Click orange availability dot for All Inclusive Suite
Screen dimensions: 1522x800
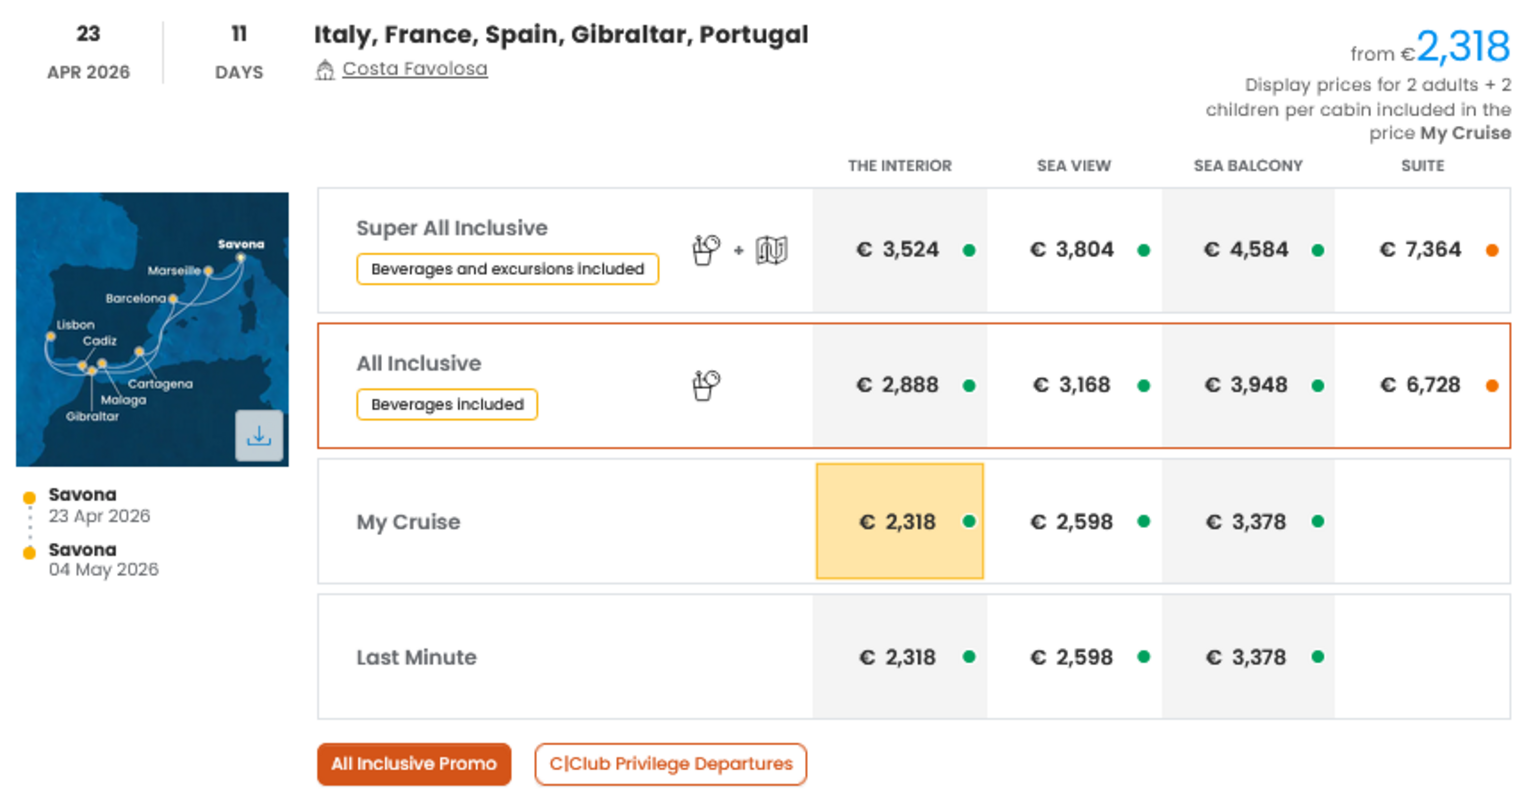[x=1491, y=386]
